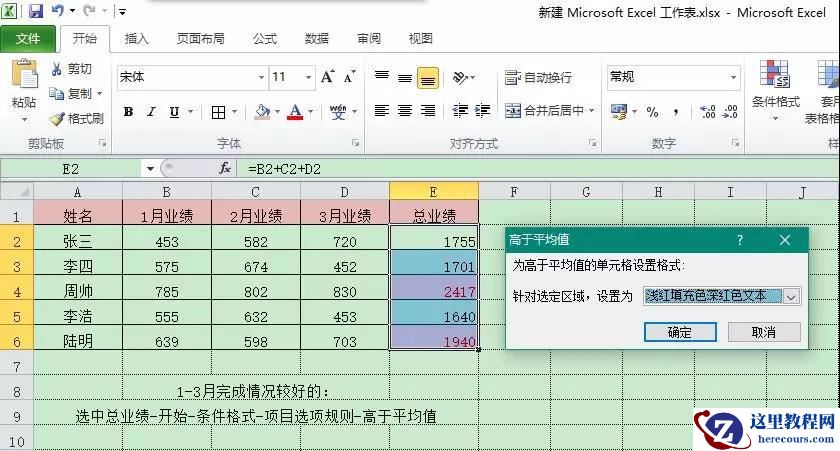Align text left
This screenshot has height=451, width=840.
[382, 111]
